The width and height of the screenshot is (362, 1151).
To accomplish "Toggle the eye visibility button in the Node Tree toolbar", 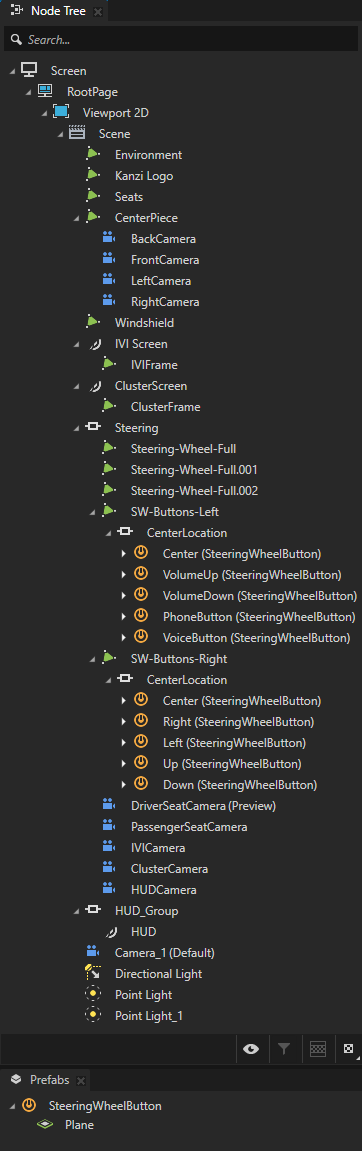I will [x=251, y=1049].
